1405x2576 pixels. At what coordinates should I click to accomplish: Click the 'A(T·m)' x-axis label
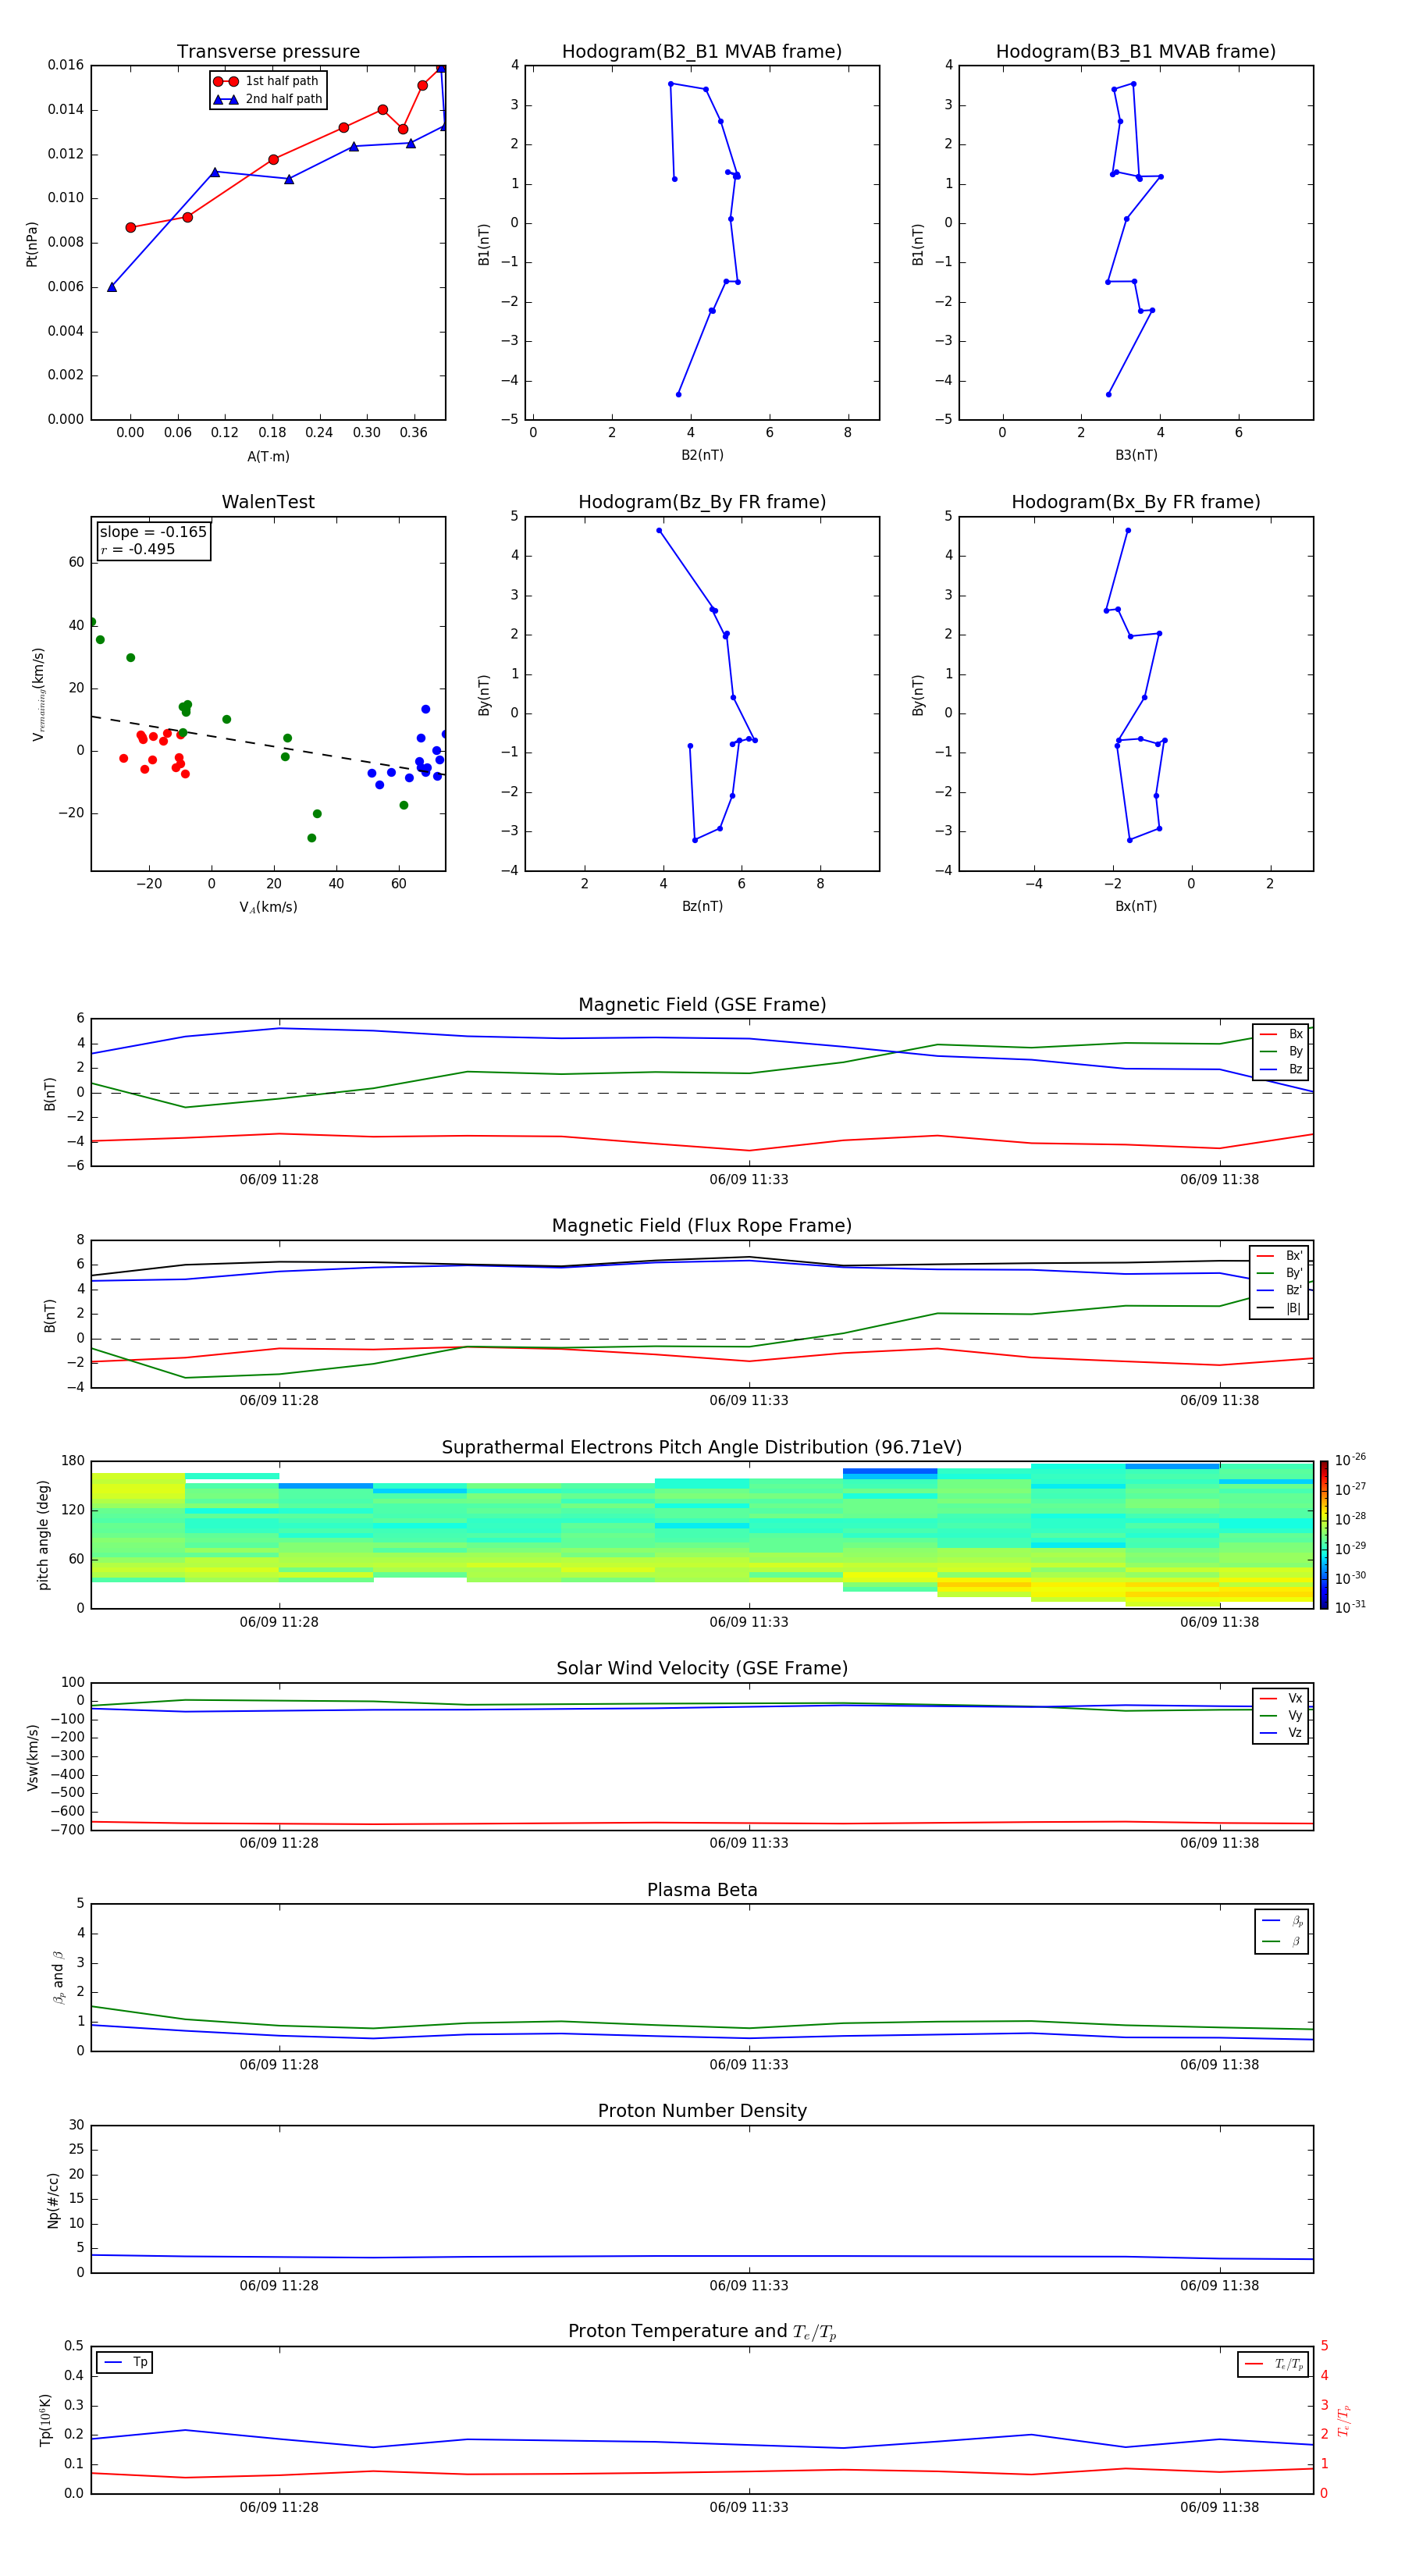268,456
